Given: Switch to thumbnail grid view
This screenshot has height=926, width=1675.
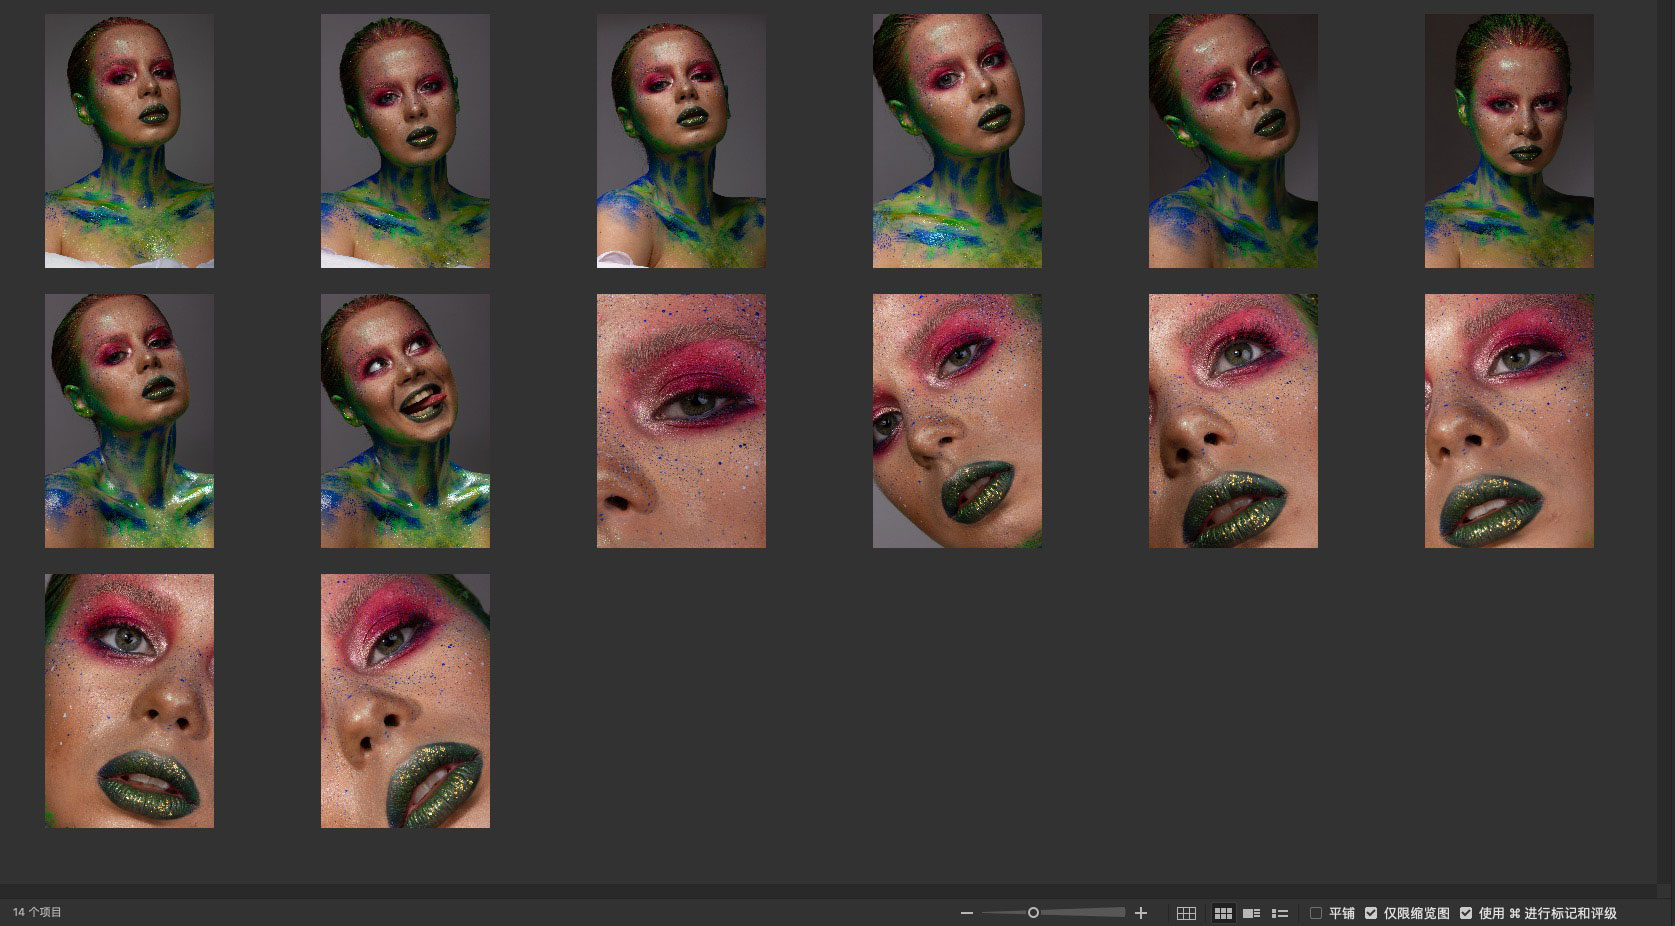Looking at the screenshot, I should (x=1222, y=913).
